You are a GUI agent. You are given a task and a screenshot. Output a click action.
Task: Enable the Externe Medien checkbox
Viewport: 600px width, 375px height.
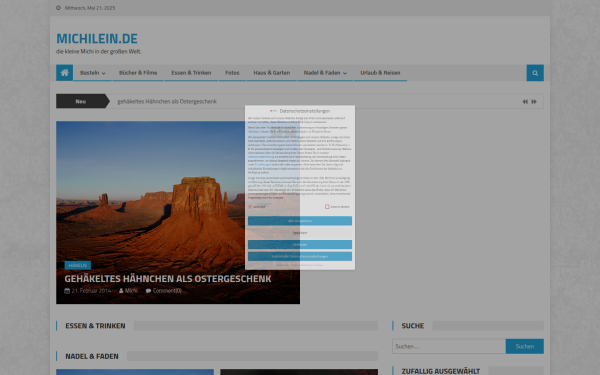click(327, 207)
